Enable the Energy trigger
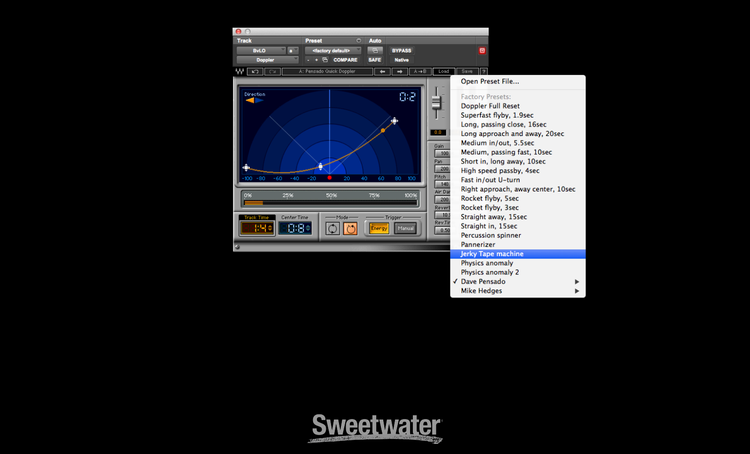Screen dimensions: 750x454 point(379,228)
